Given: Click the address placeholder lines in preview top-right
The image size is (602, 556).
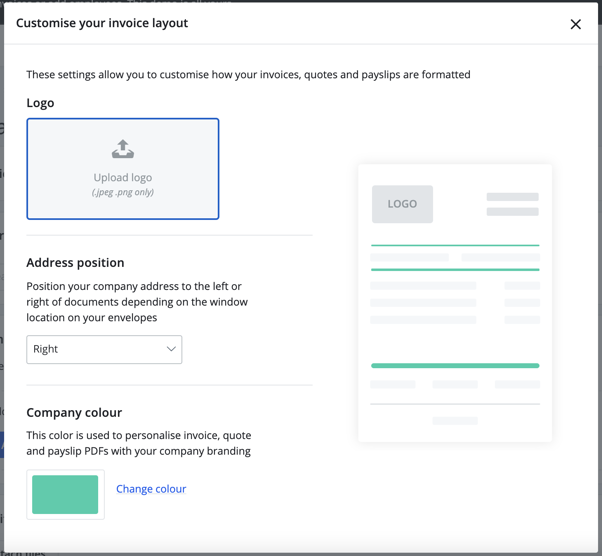Looking at the screenshot, I should pyautogui.click(x=512, y=204).
